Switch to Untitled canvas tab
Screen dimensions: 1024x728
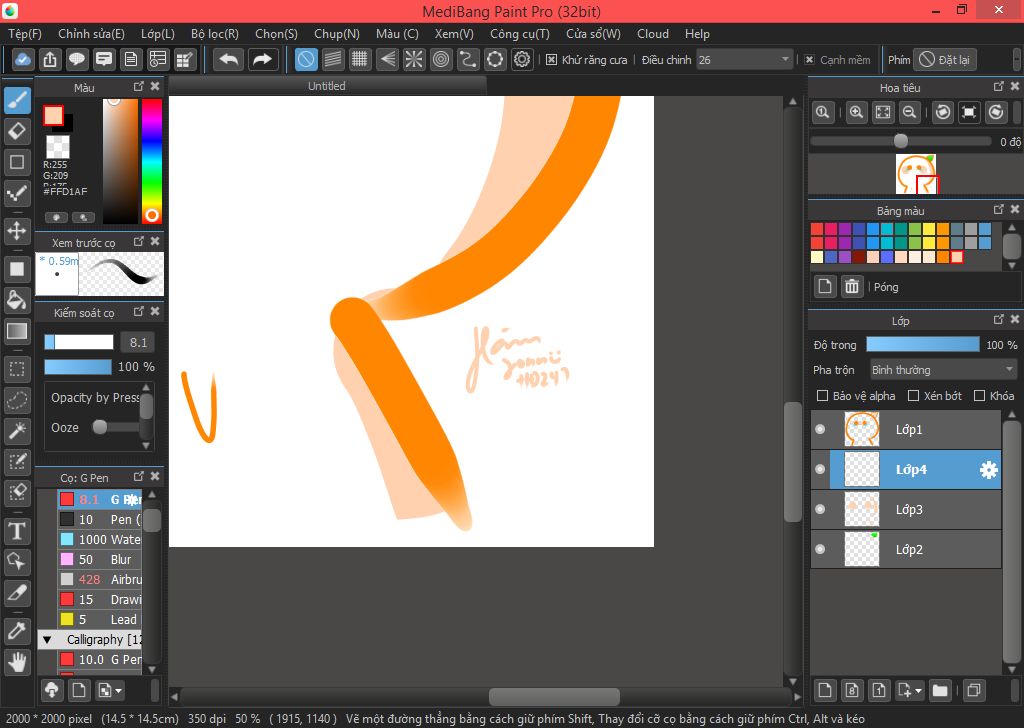tap(327, 86)
